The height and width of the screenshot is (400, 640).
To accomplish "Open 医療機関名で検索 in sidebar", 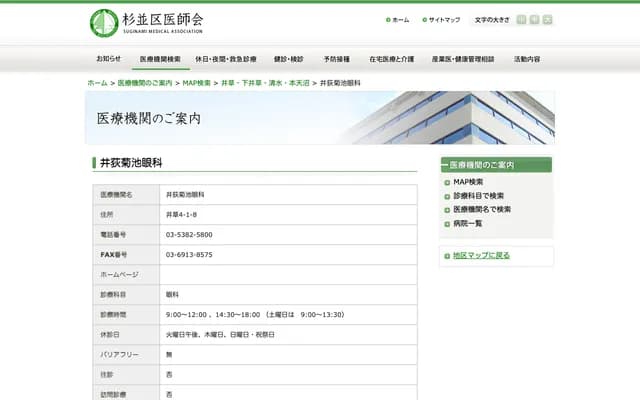I will pyautogui.click(x=482, y=209).
